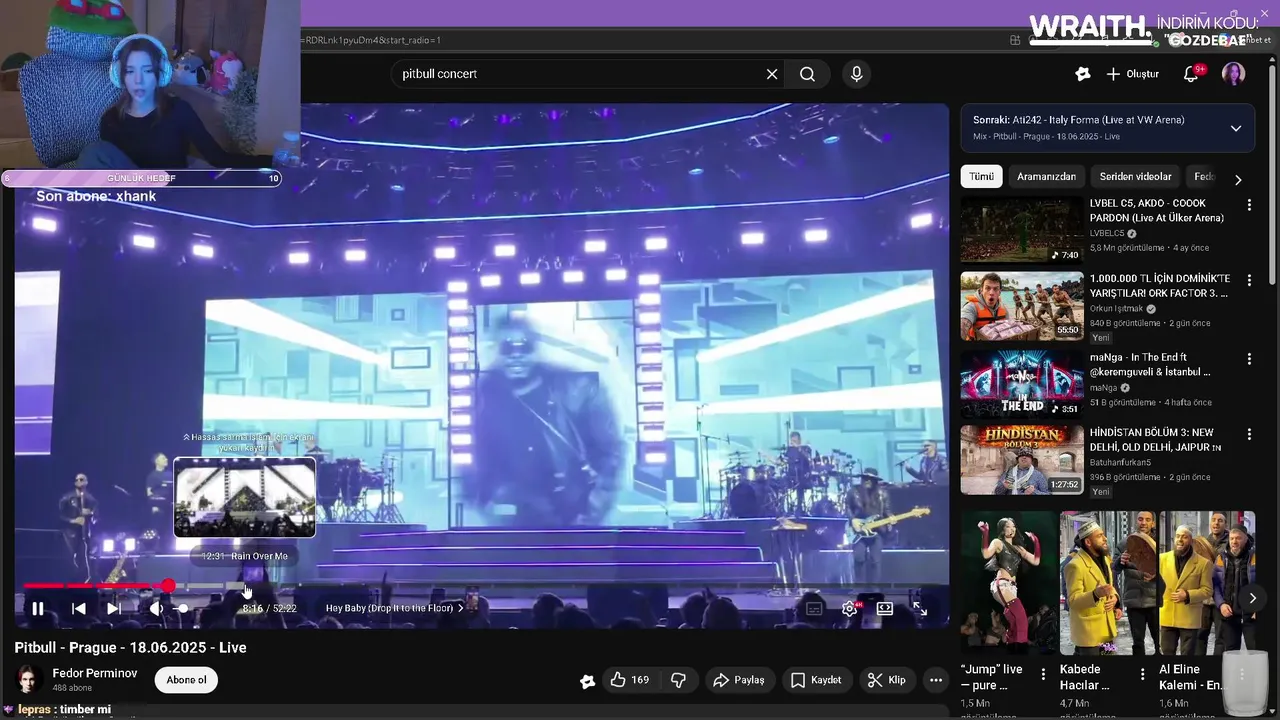Image resolution: width=1280 pixels, height=720 pixels.
Task: Open the Orkun Işıtmak channel link
Action: click(x=1117, y=309)
